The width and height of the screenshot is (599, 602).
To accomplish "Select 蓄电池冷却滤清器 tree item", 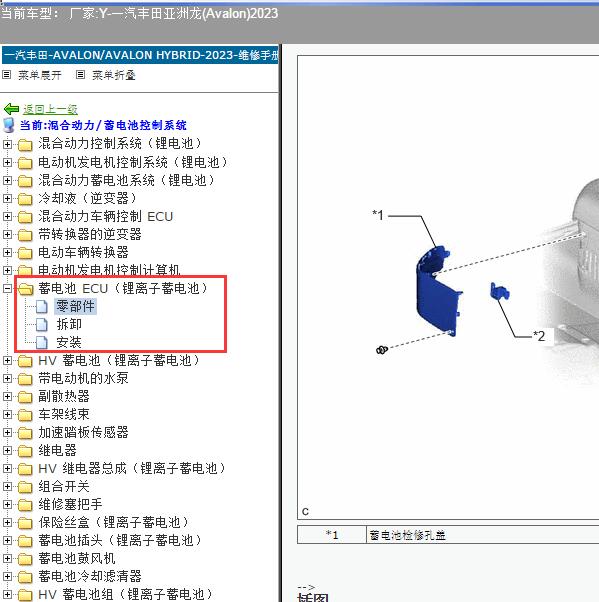I will pos(90,576).
